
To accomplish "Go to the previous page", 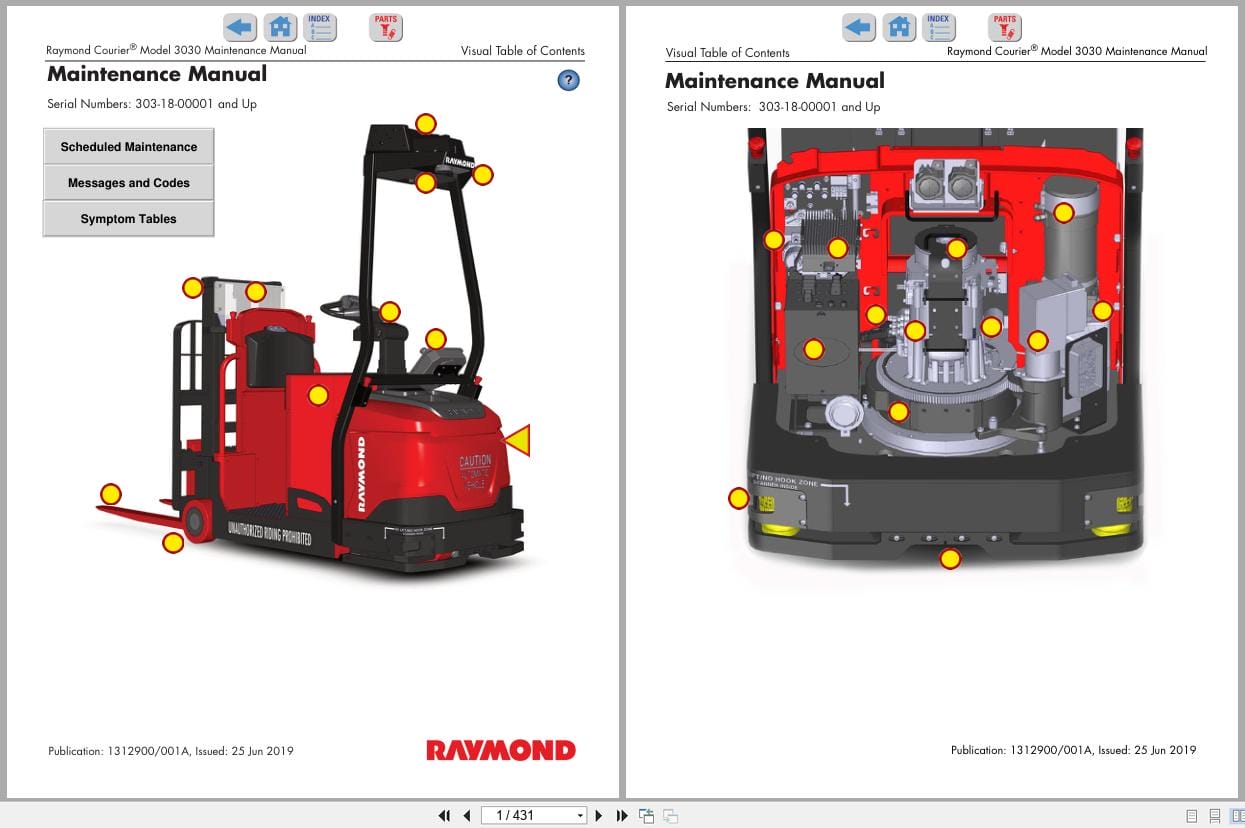I will click(x=466, y=815).
